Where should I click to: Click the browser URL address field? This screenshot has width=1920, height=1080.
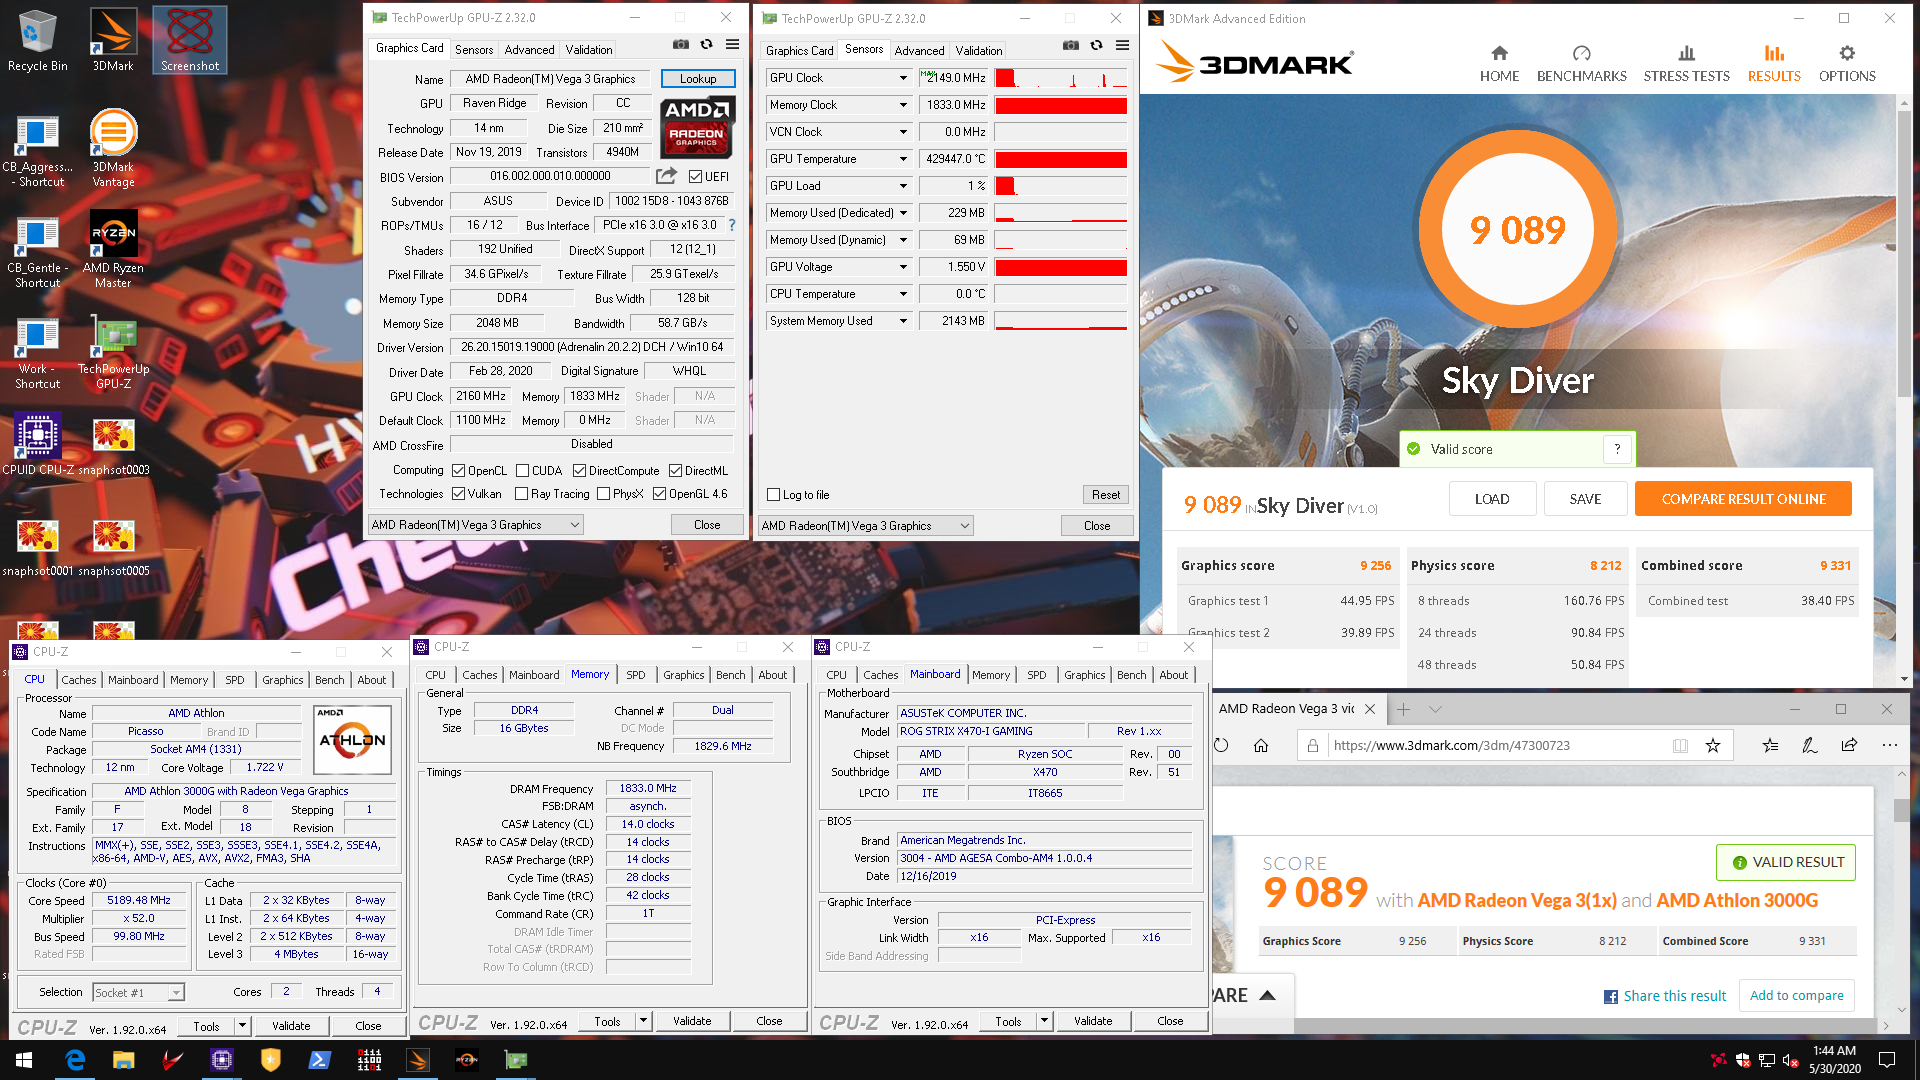point(1500,745)
